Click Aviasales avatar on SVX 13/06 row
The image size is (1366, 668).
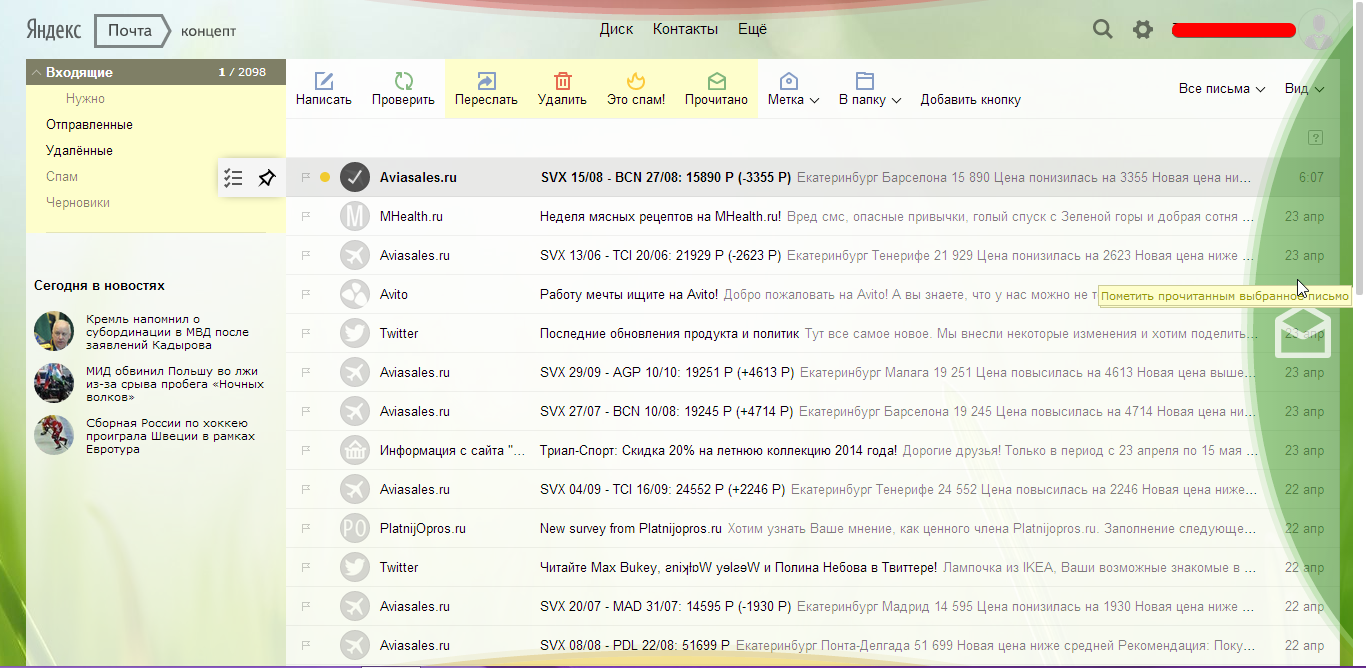click(x=355, y=255)
